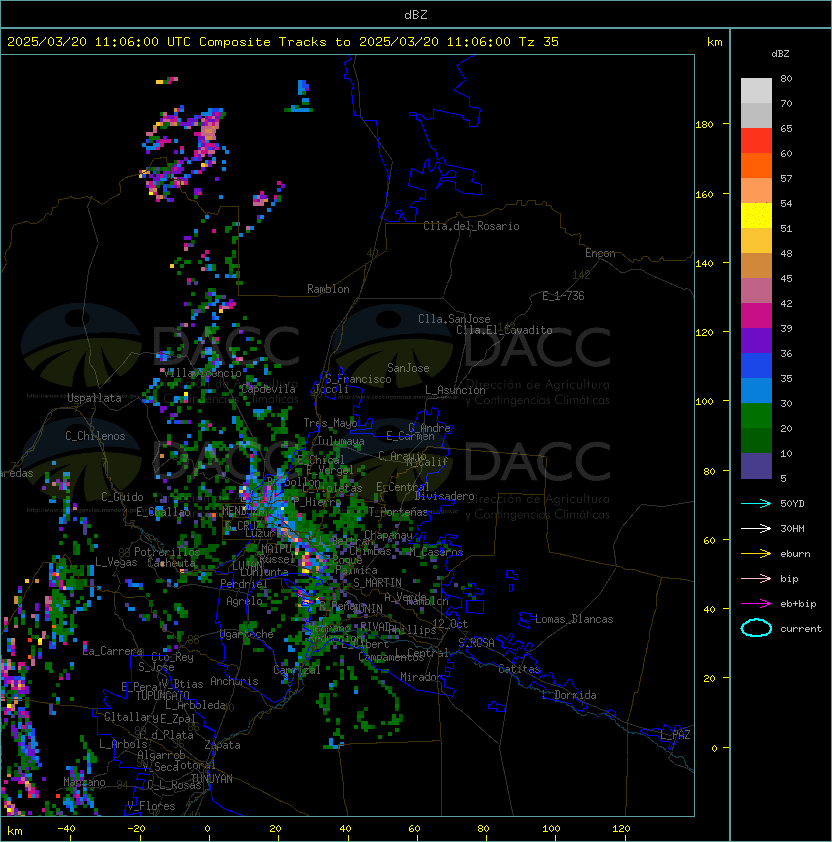Click the 'dBZ' heading above the color scale
This screenshot has height=842, width=832.
(780, 54)
